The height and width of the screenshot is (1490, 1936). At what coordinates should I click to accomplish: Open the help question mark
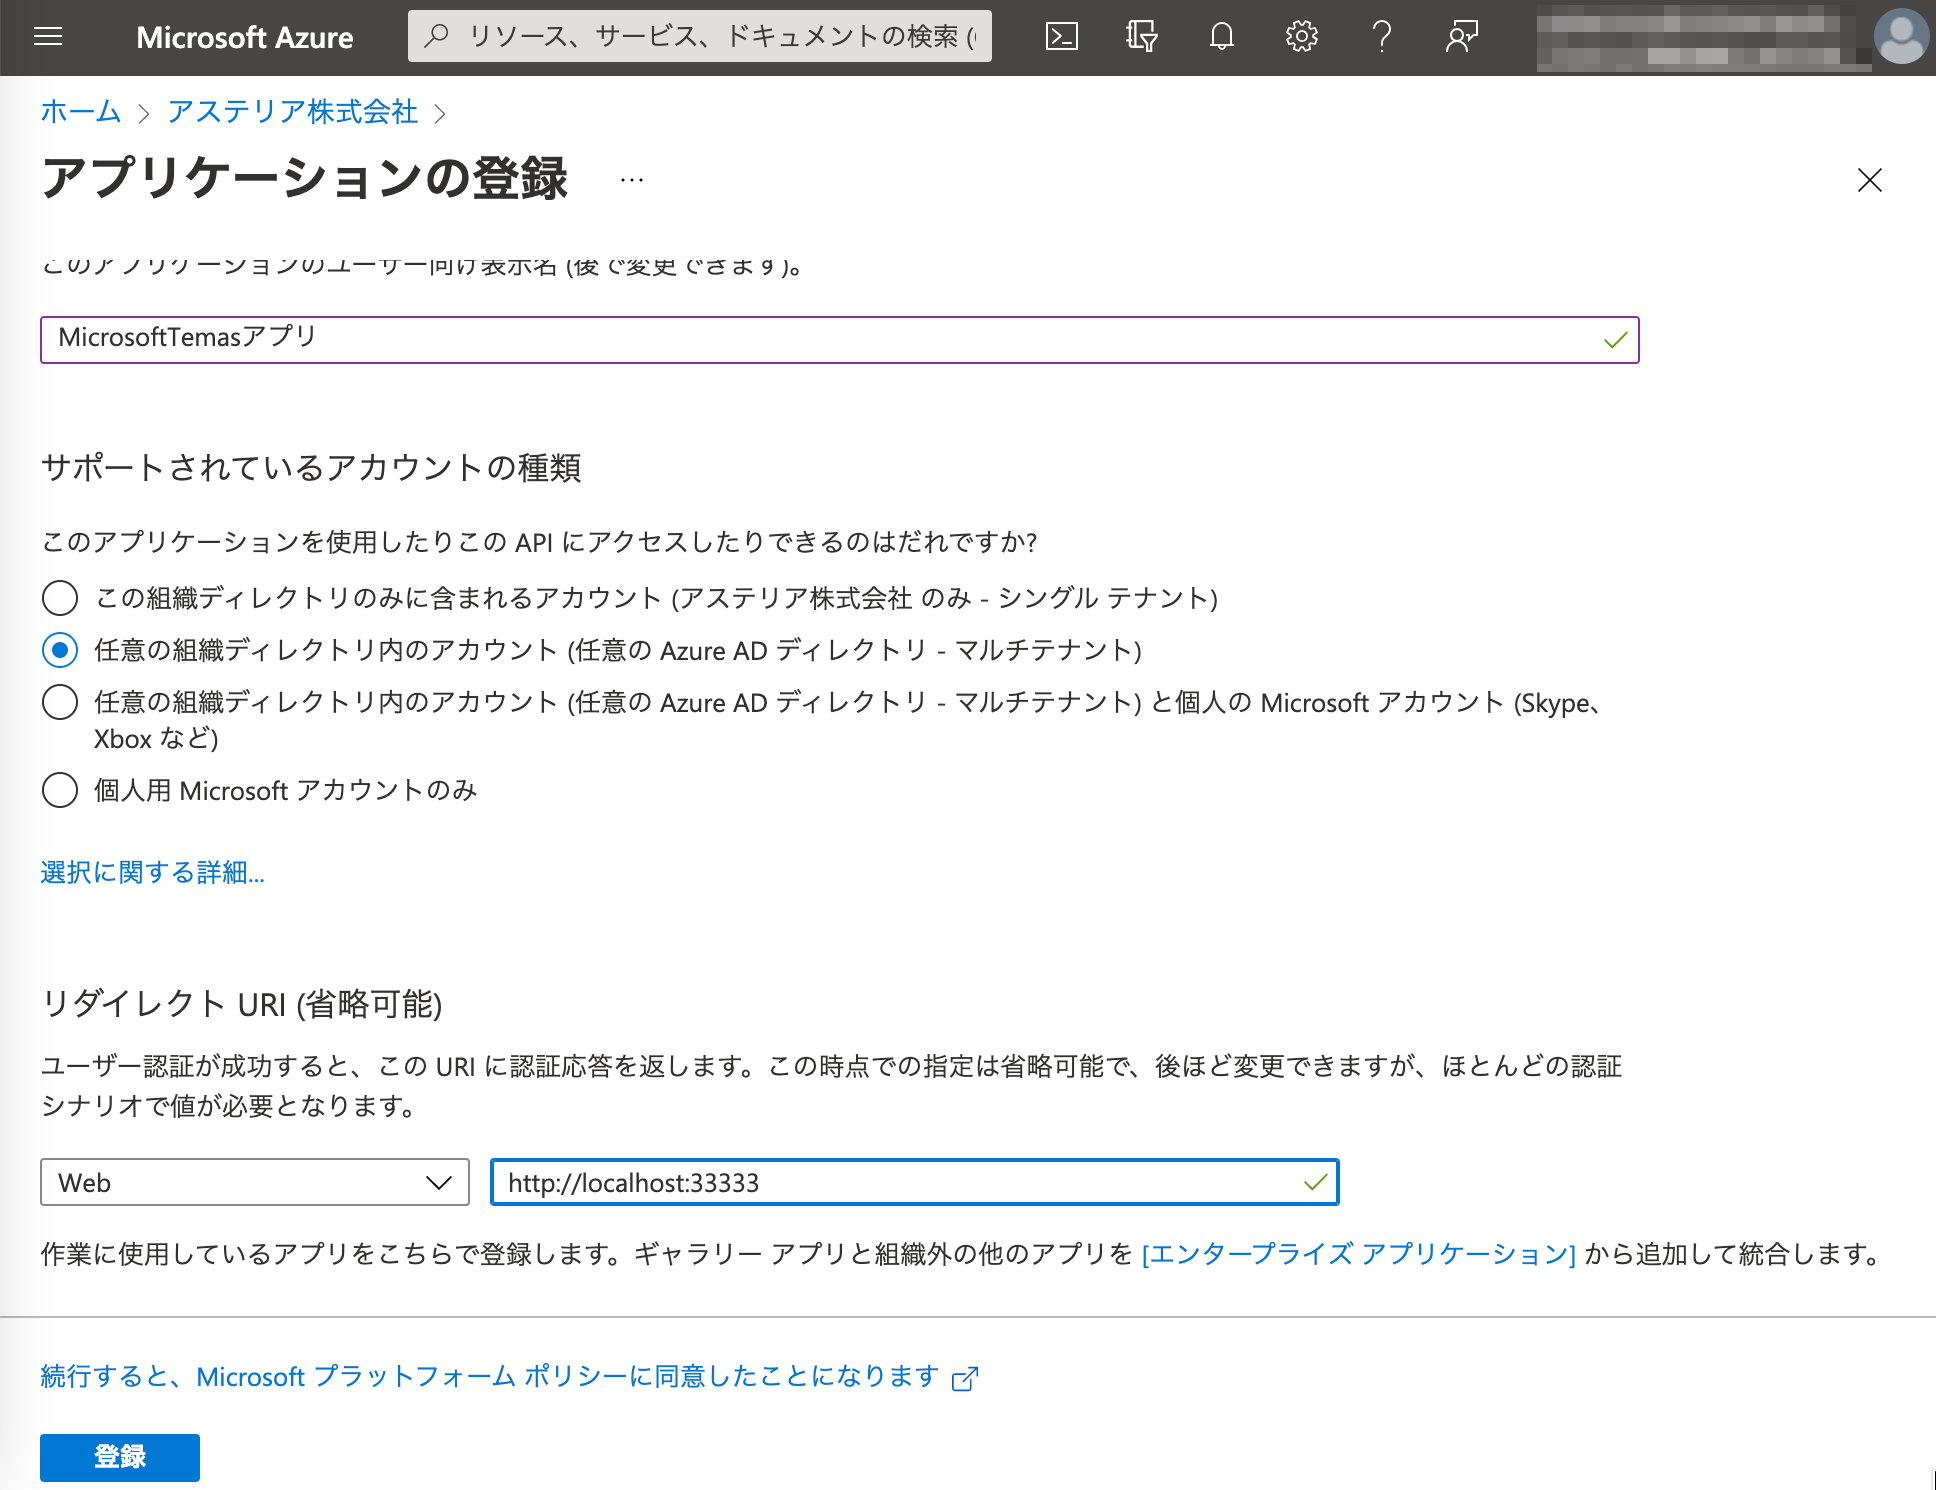point(1382,37)
